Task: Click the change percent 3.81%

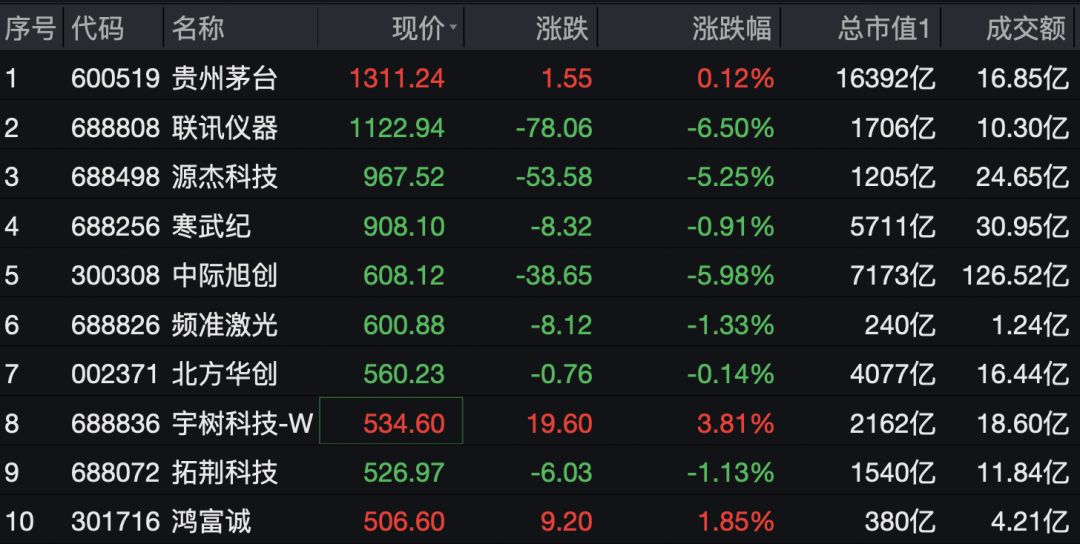Action: (x=736, y=423)
